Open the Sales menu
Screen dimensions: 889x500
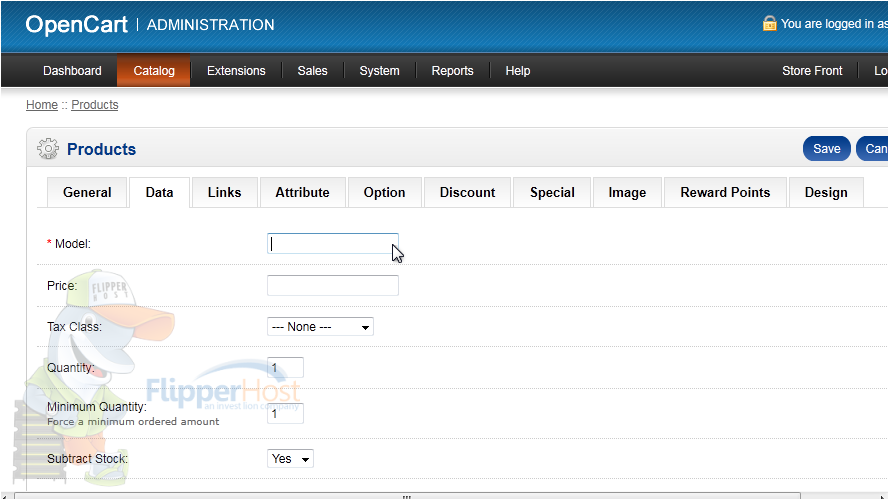tap(312, 71)
